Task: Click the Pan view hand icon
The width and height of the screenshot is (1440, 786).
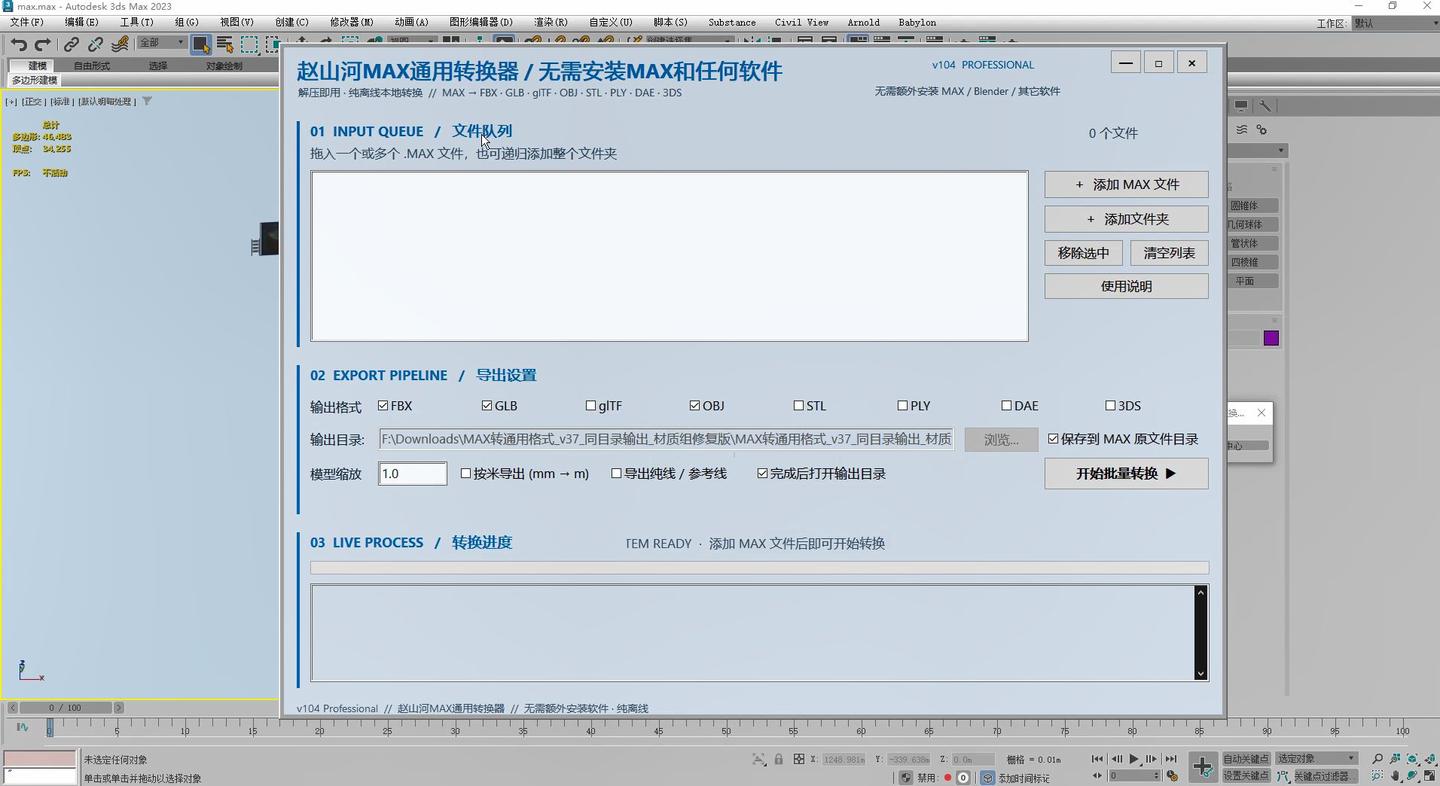Action: tap(1395, 776)
